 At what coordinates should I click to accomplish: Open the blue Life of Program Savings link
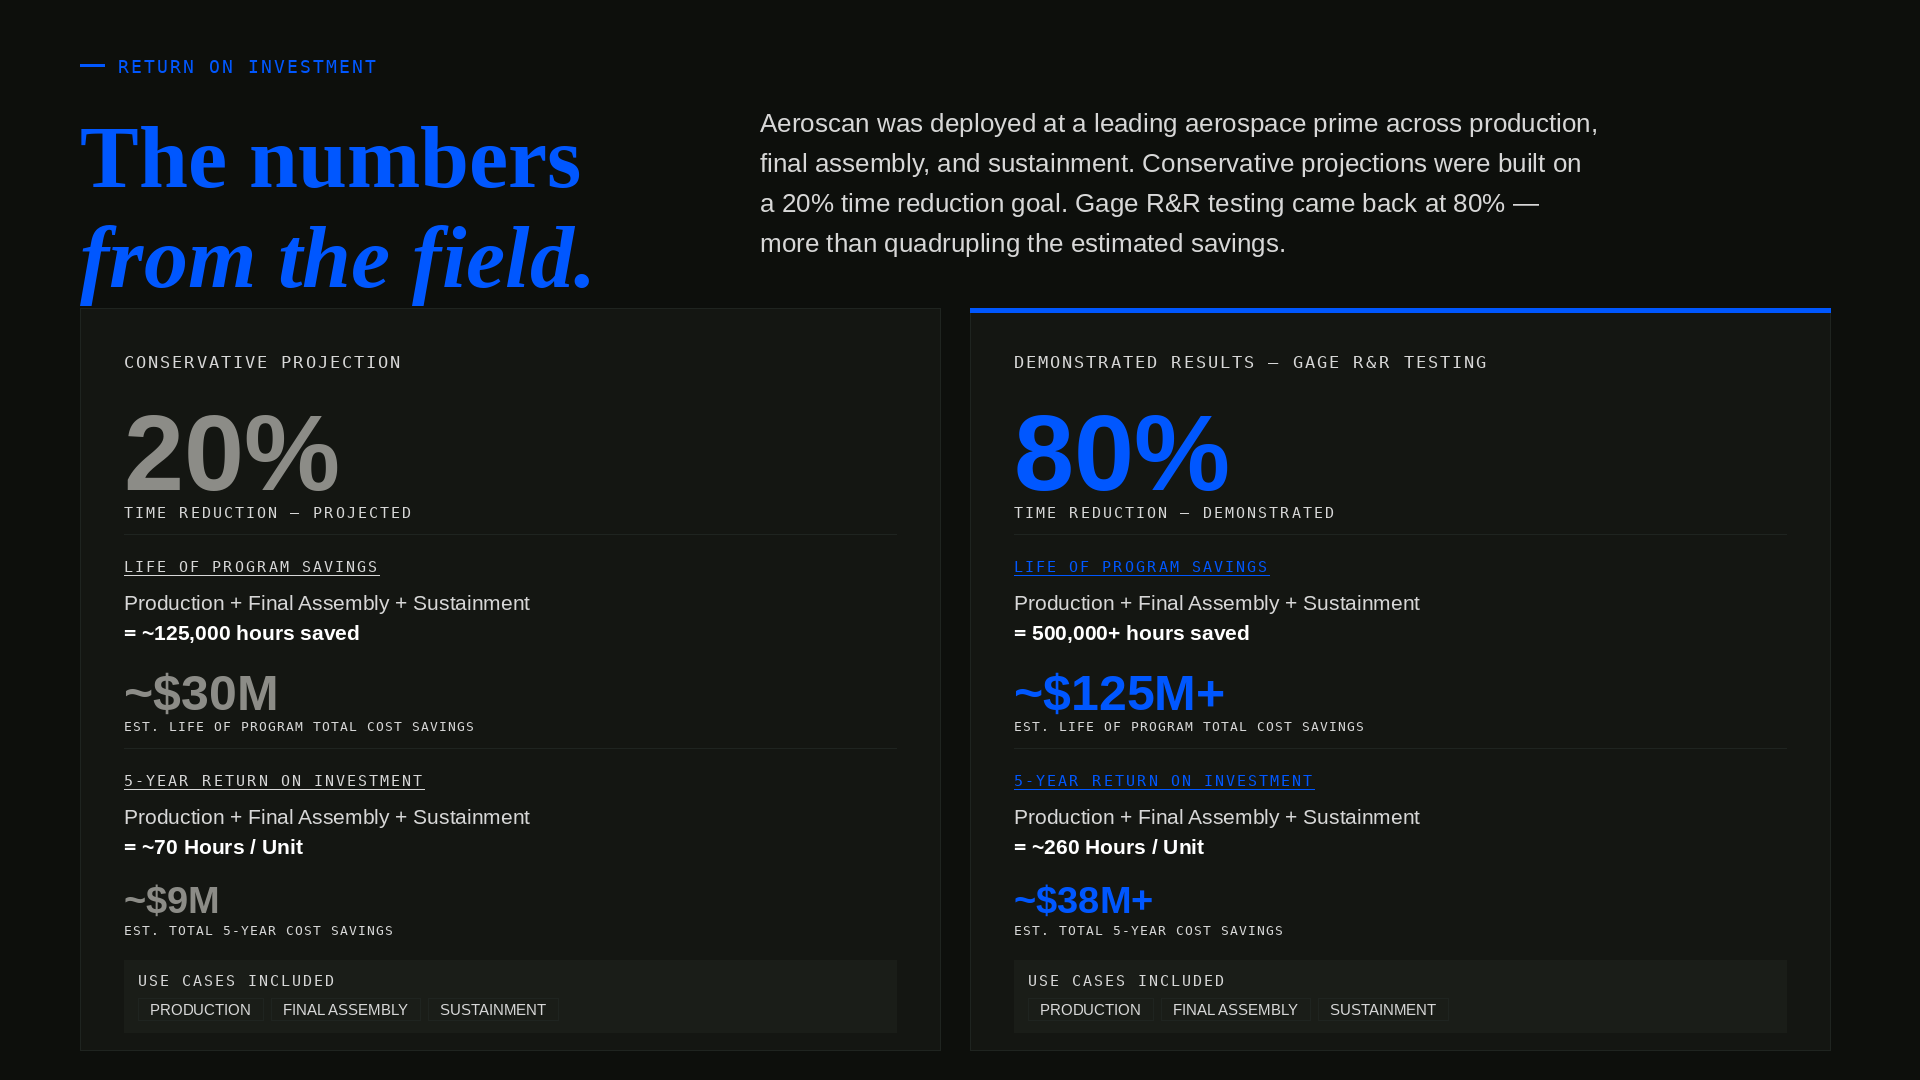tap(1141, 567)
